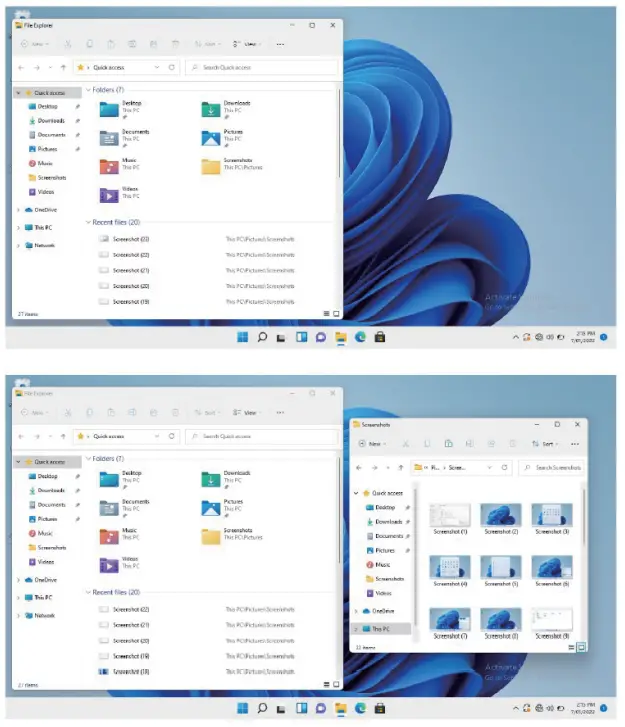This screenshot has height=727, width=625.
Task: Select the Screenshot (1) thumbnail
Action: coord(450,519)
